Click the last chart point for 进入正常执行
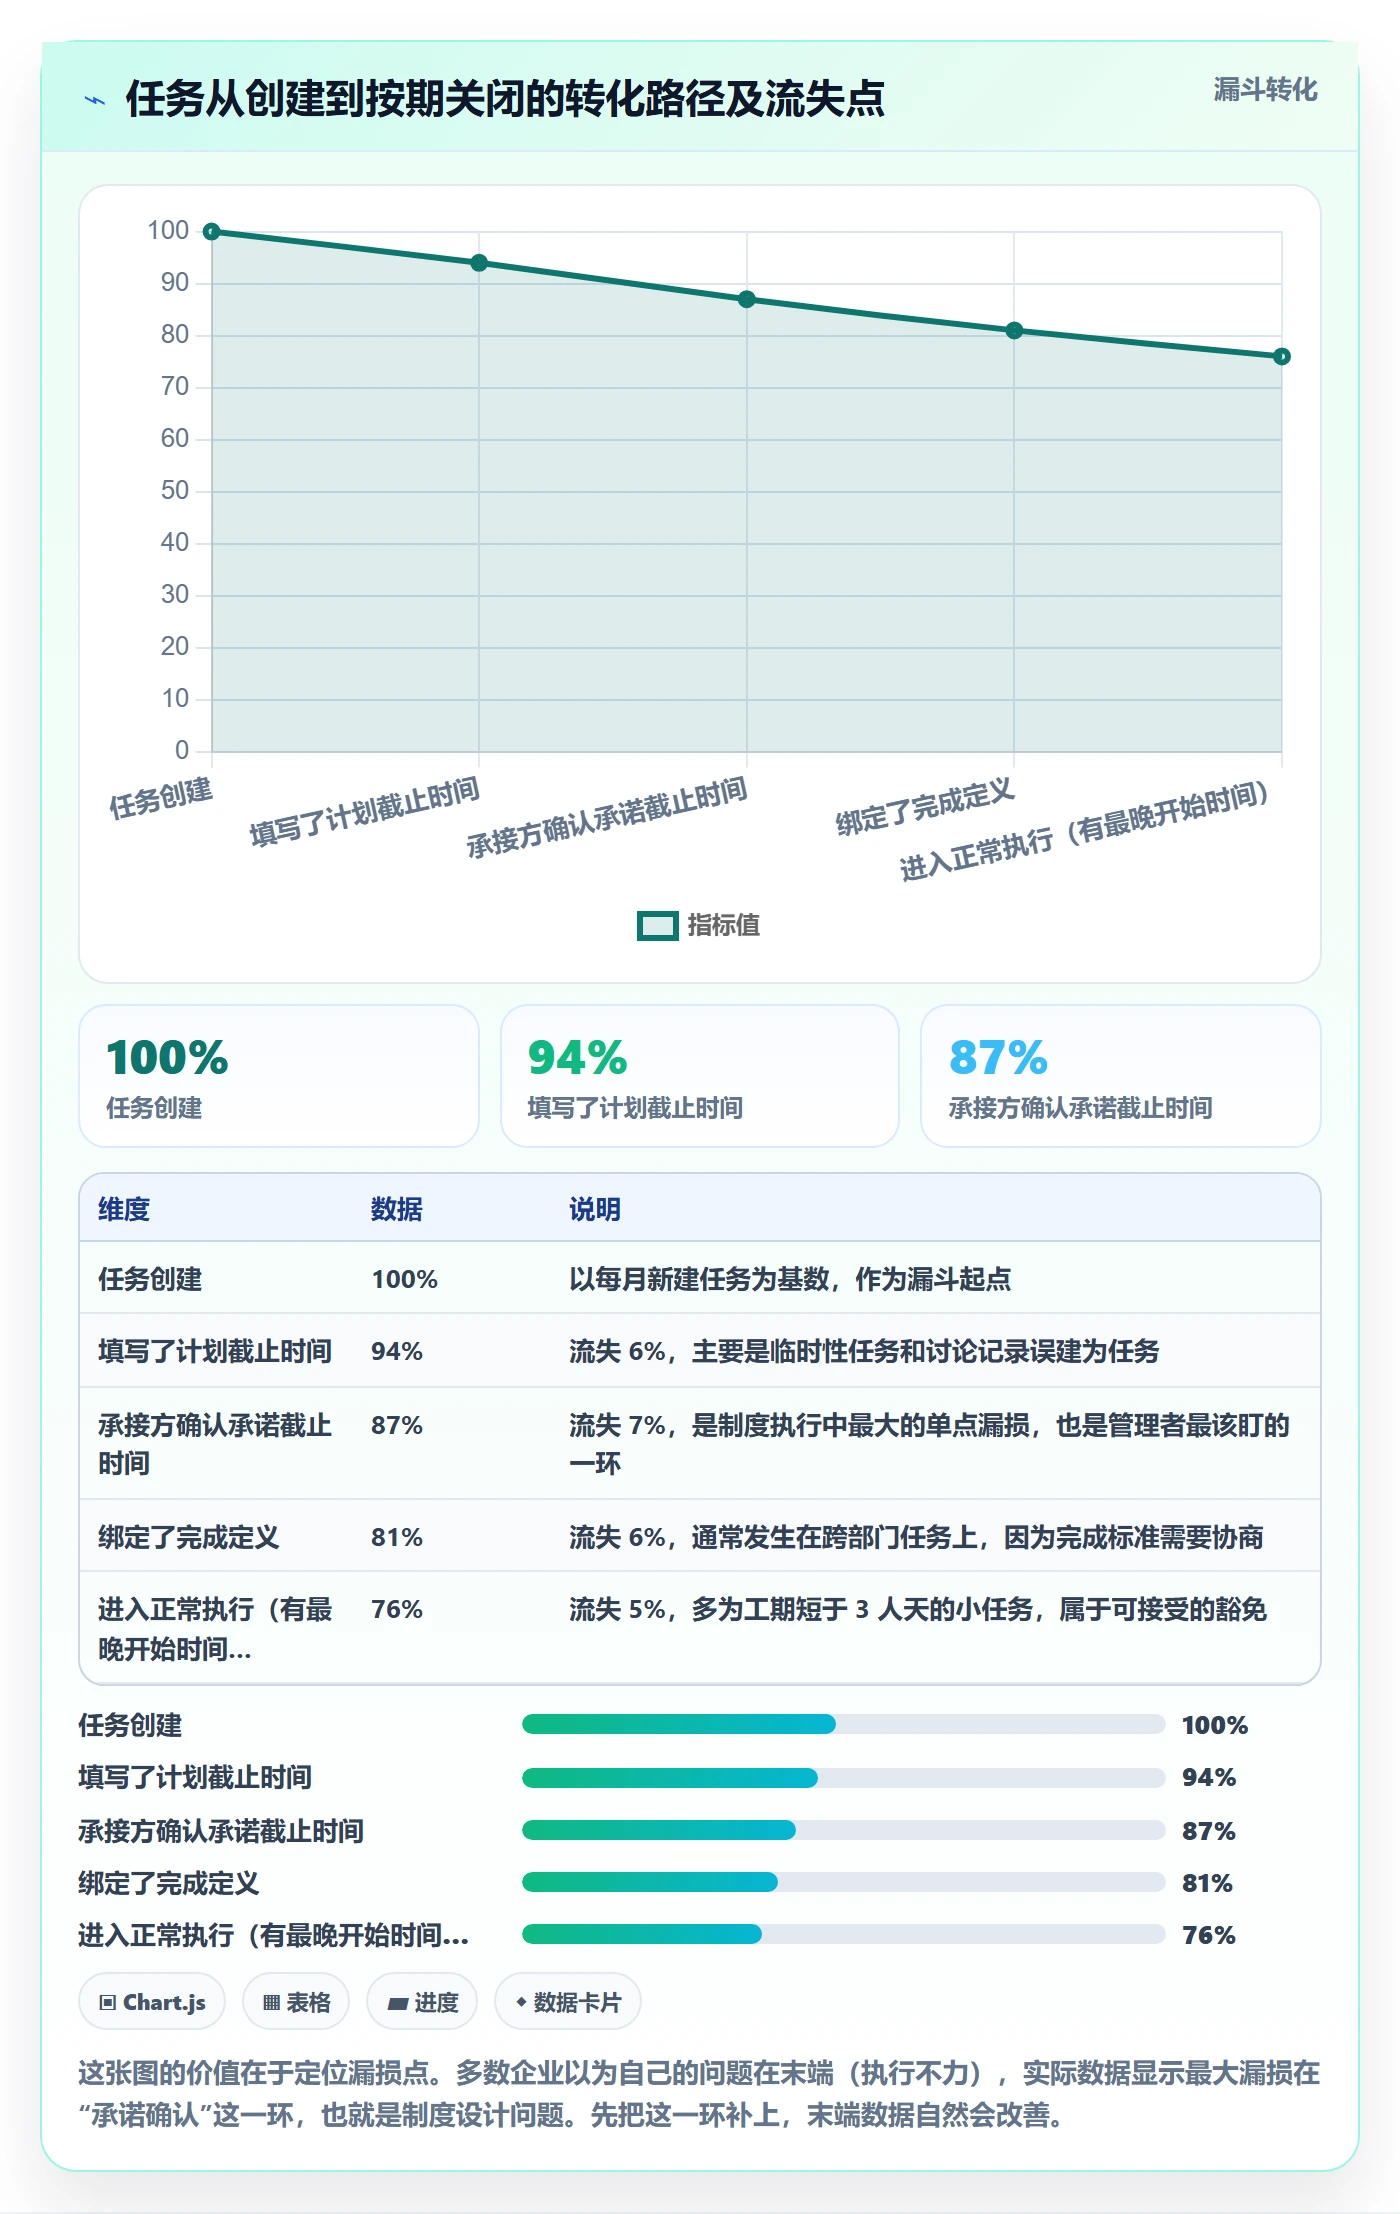The height and width of the screenshot is (2214, 1400). point(1282,356)
